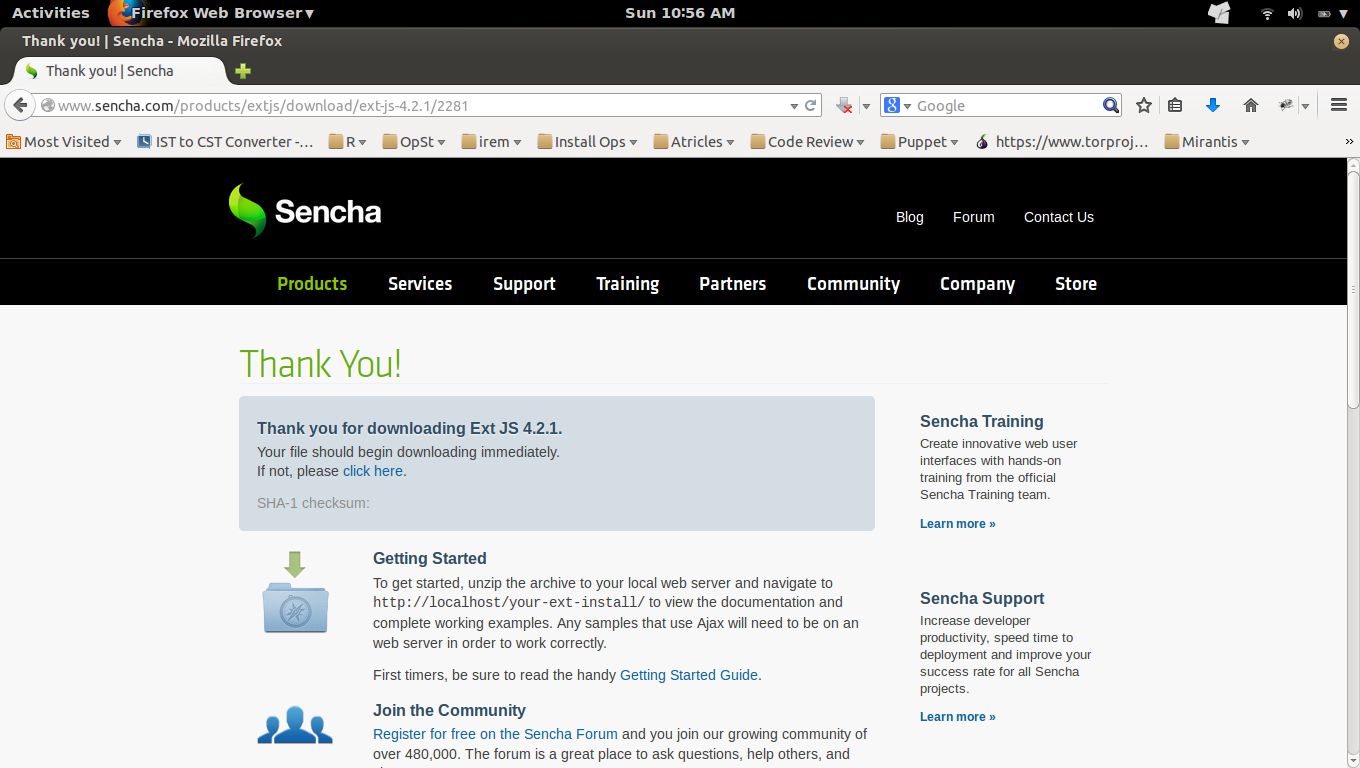Show bookmarks list icon
The height and width of the screenshot is (768, 1360).
[x=1175, y=105]
